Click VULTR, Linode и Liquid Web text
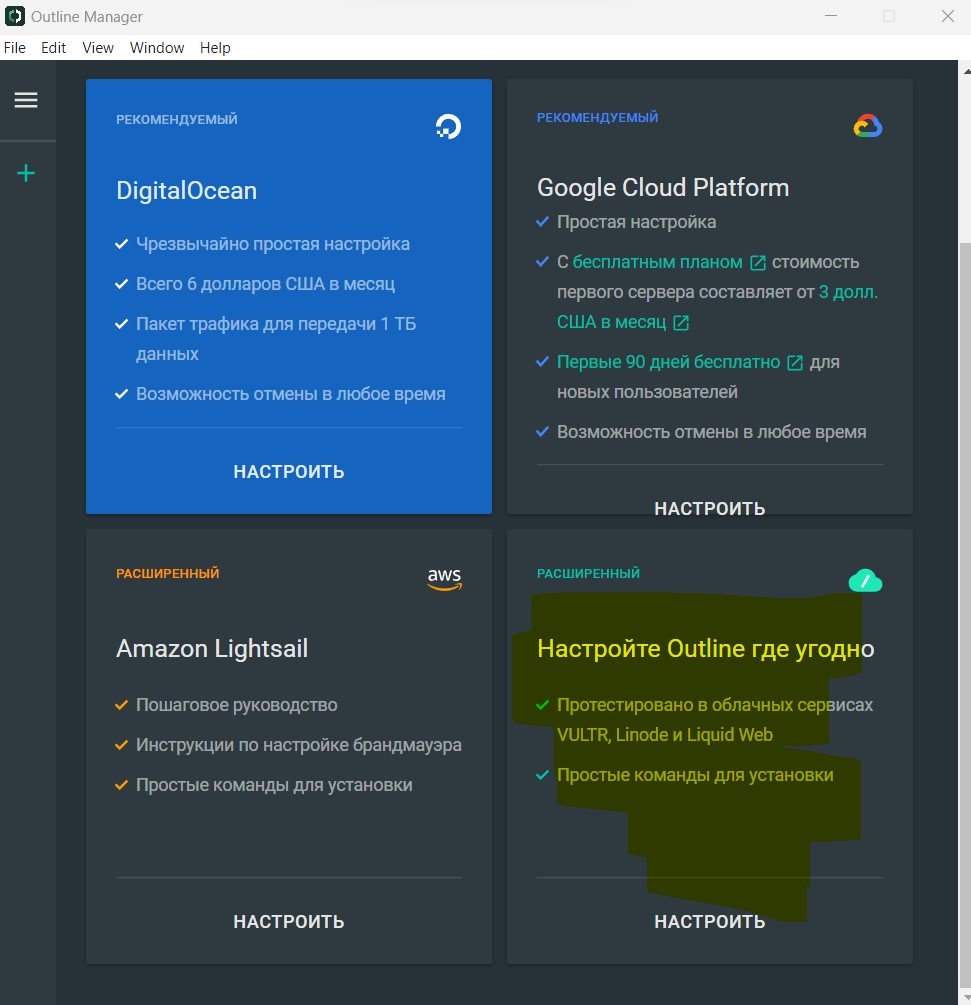Screen dimensions: 971x1005 [x=665, y=735]
